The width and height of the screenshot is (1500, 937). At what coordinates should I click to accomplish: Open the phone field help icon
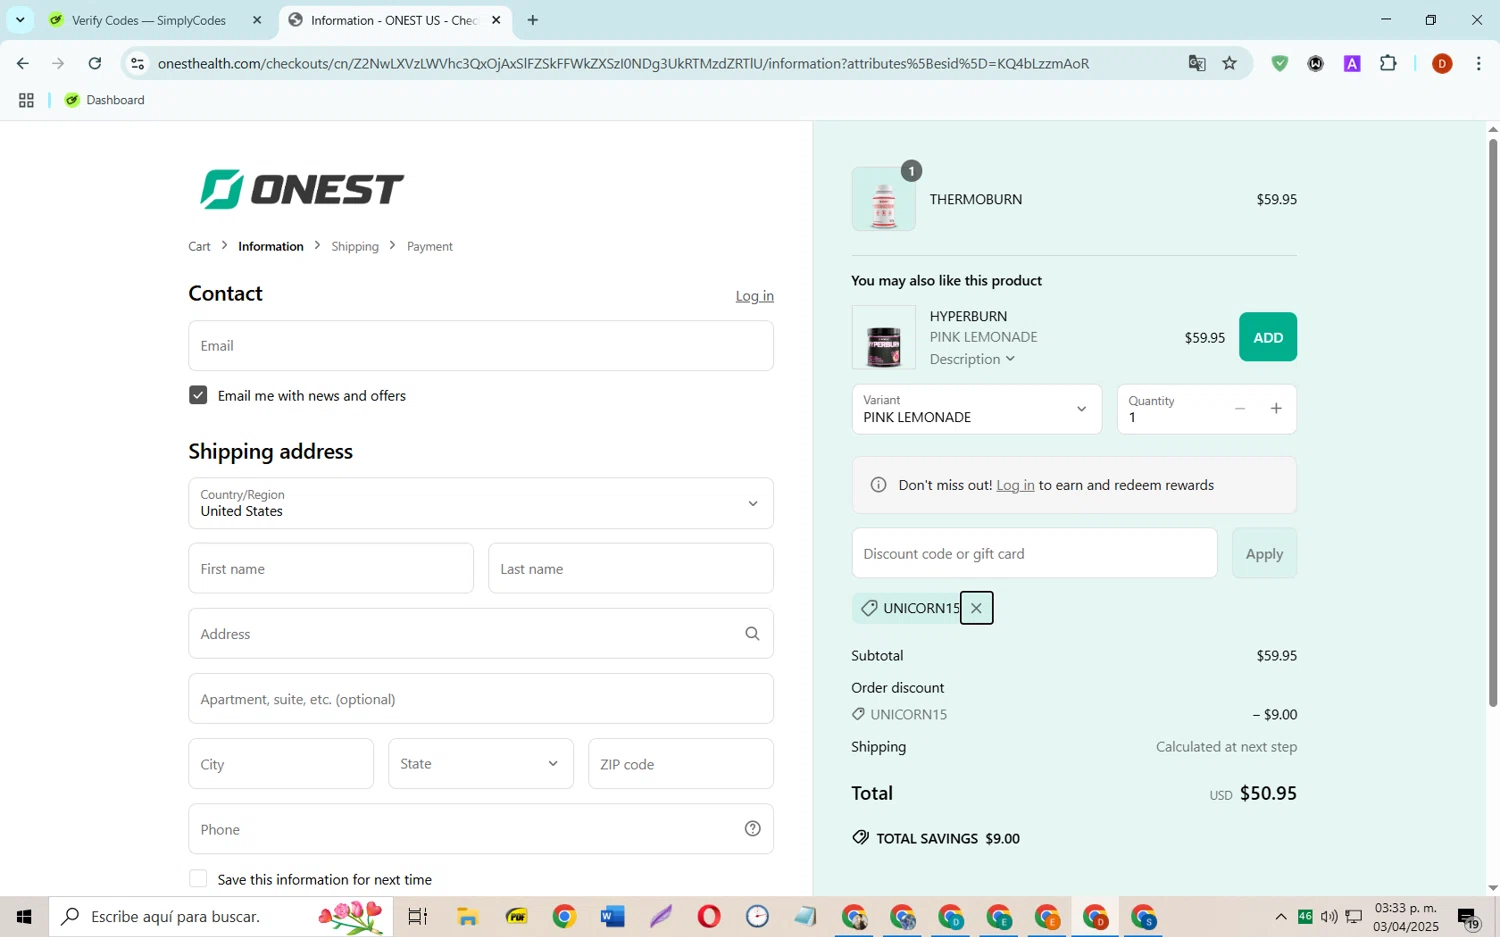point(752,829)
